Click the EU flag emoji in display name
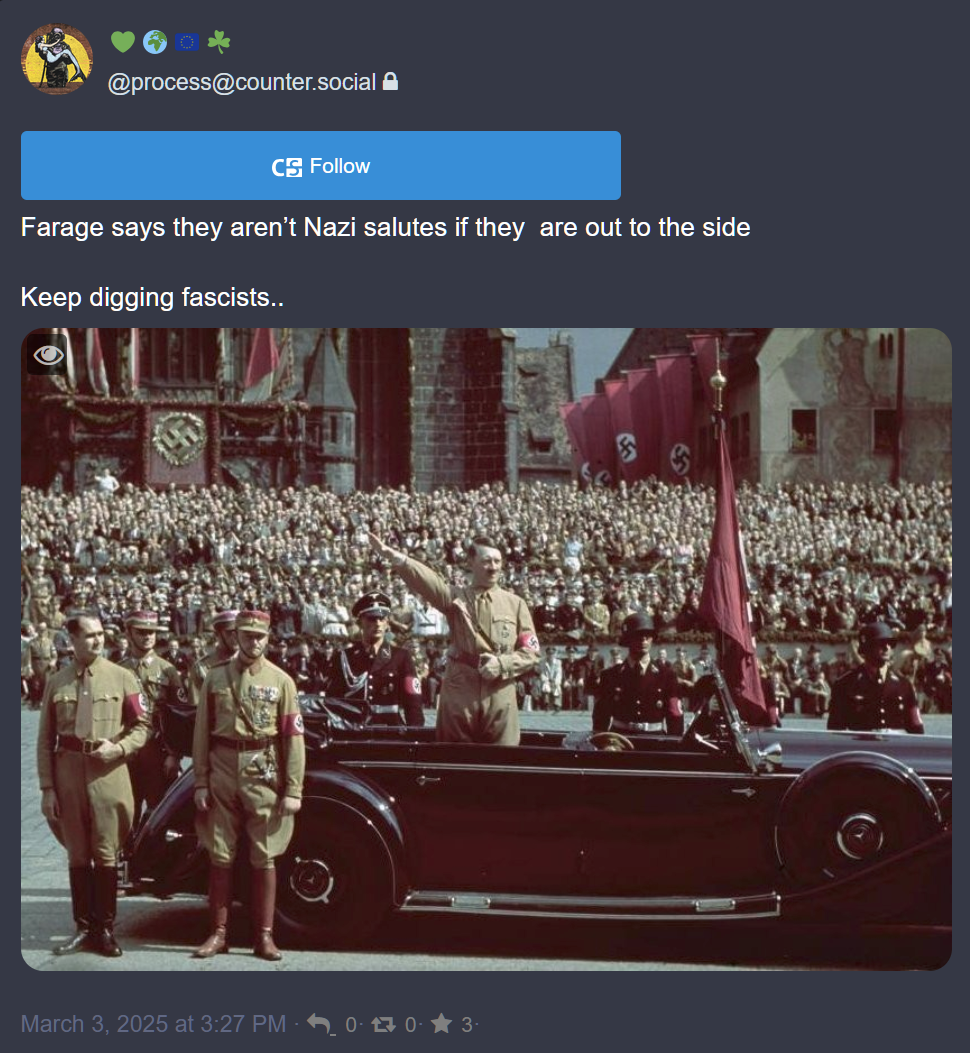Screen dimensions: 970x1053 [x=187, y=42]
